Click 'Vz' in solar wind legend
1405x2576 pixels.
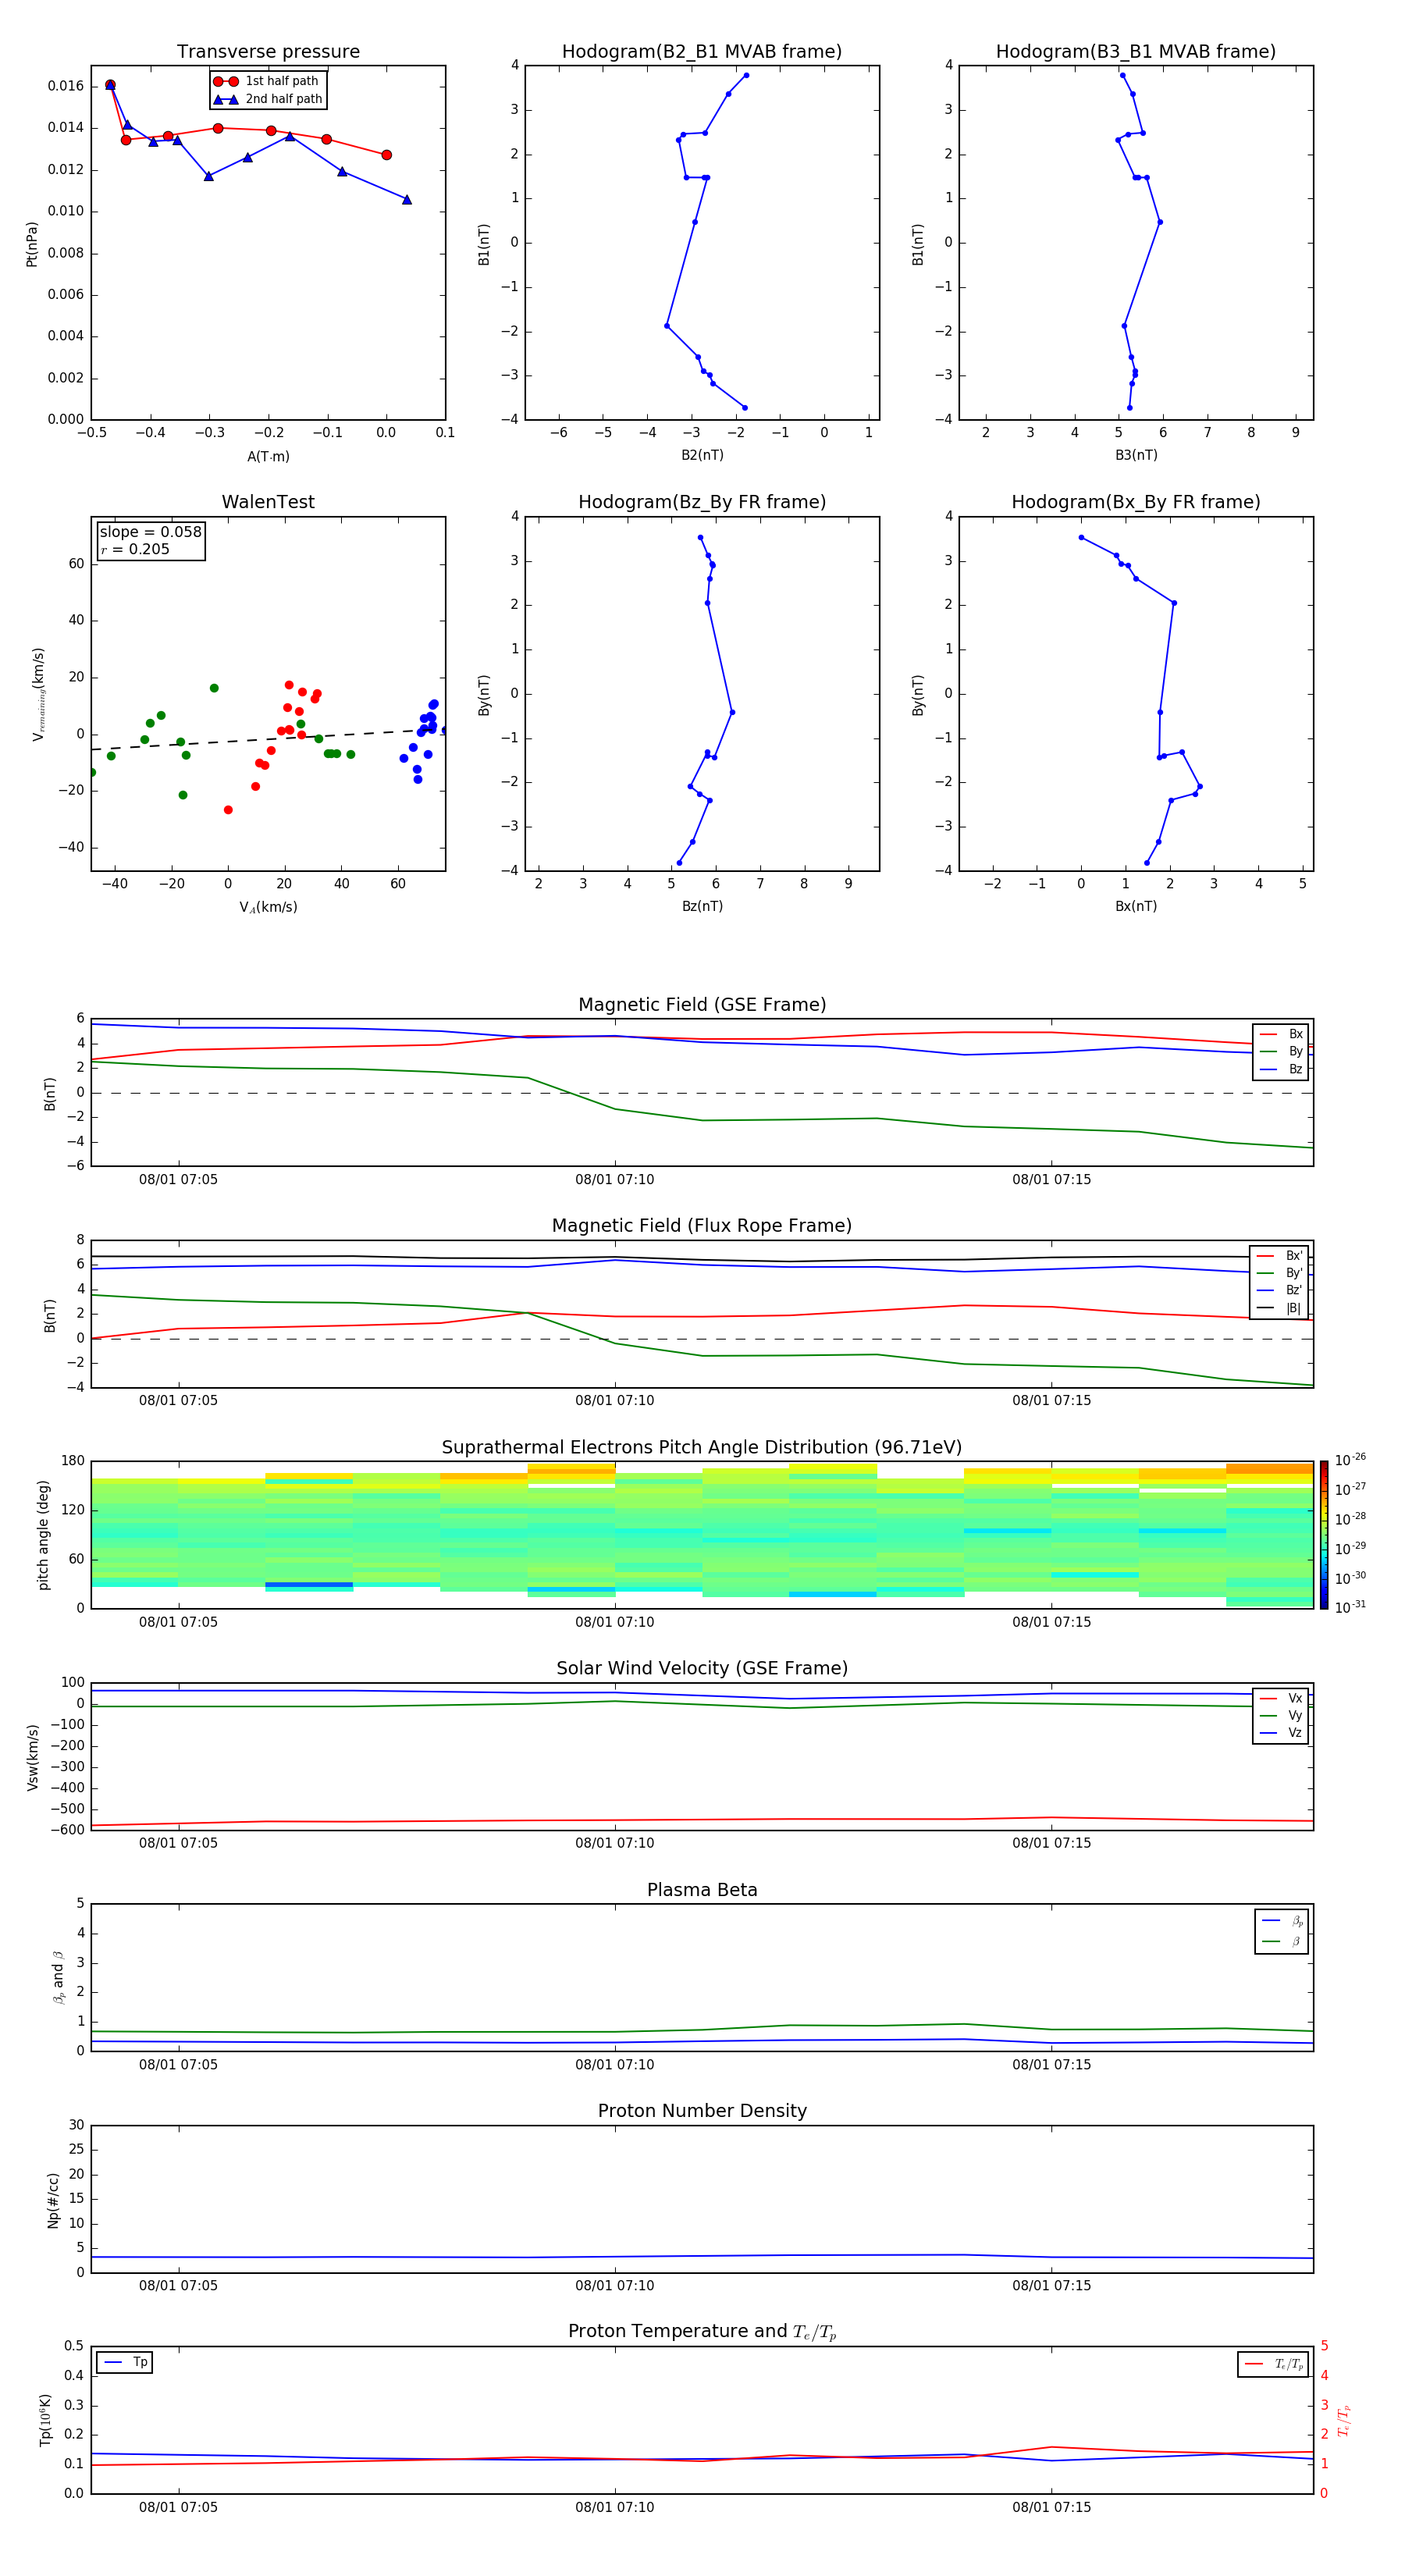1281,1733
